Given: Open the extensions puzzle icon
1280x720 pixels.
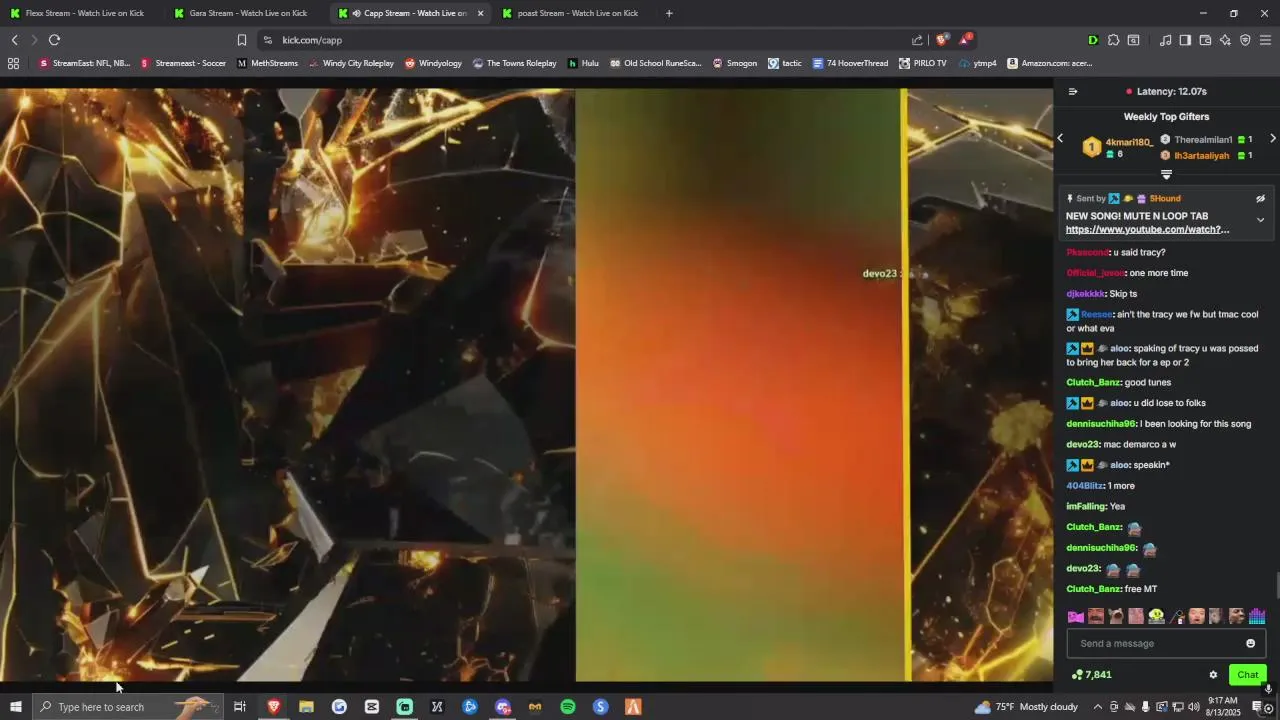Looking at the screenshot, I should (x=1113, y=40).
